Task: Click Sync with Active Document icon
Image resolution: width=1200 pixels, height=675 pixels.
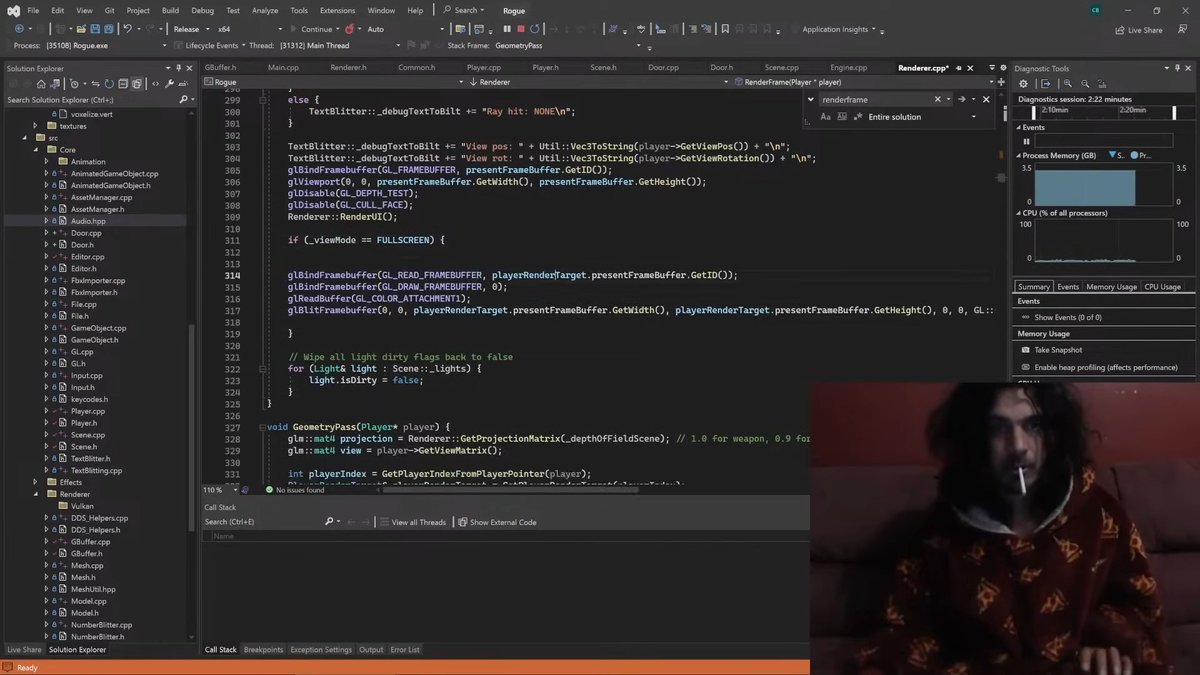Action: point(95,84)
